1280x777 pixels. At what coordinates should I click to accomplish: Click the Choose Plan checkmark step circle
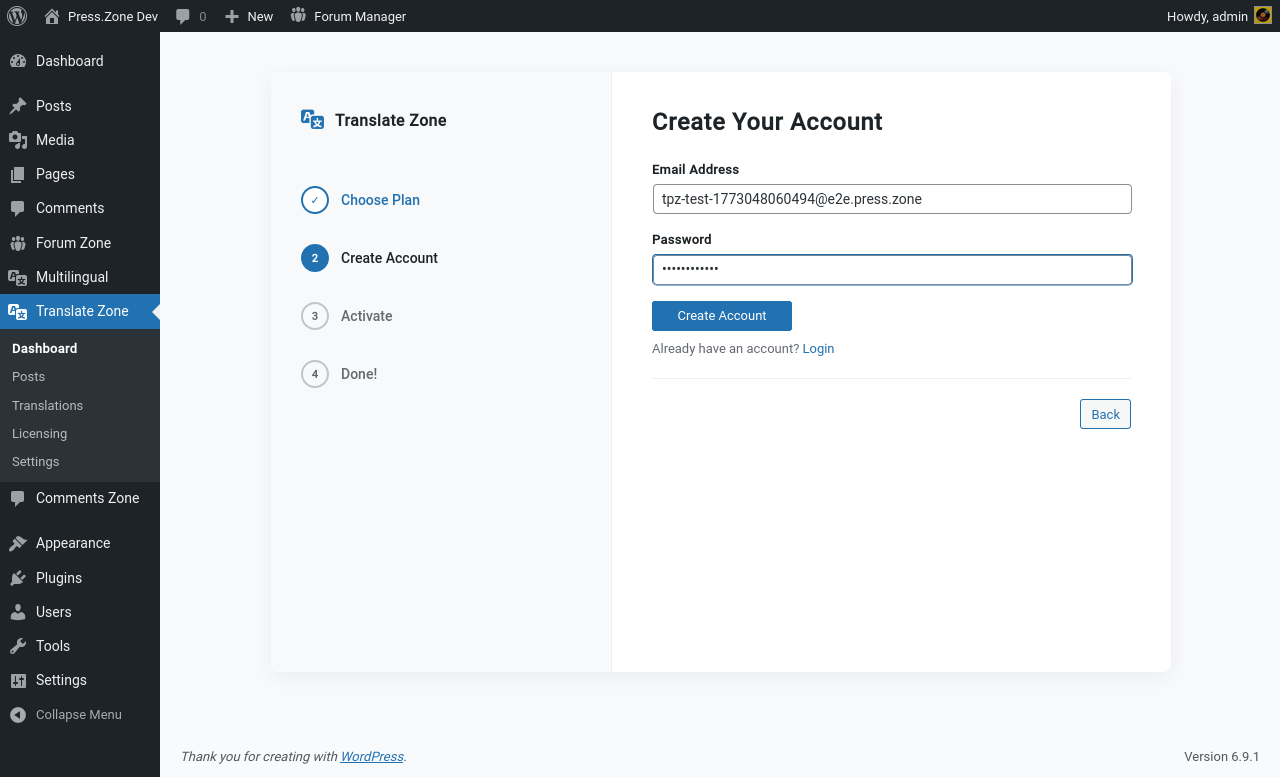pos(315,200)
